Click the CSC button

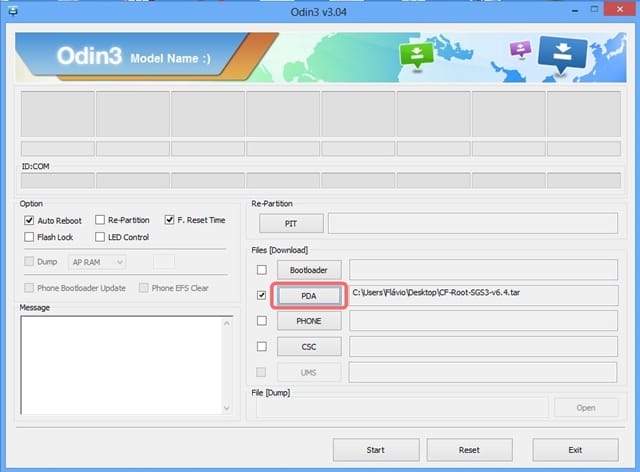click(309, 347)
